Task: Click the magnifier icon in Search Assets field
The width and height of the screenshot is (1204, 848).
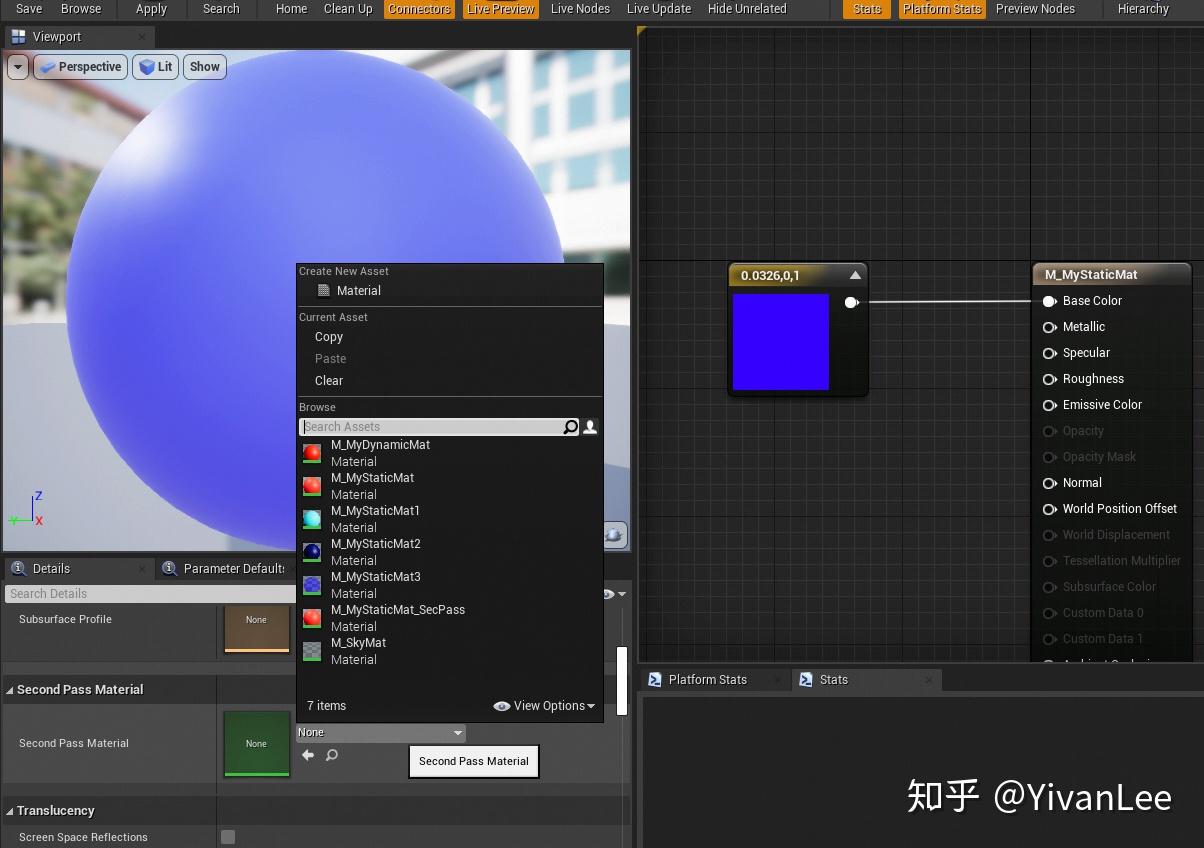Action: coord(570,427)
